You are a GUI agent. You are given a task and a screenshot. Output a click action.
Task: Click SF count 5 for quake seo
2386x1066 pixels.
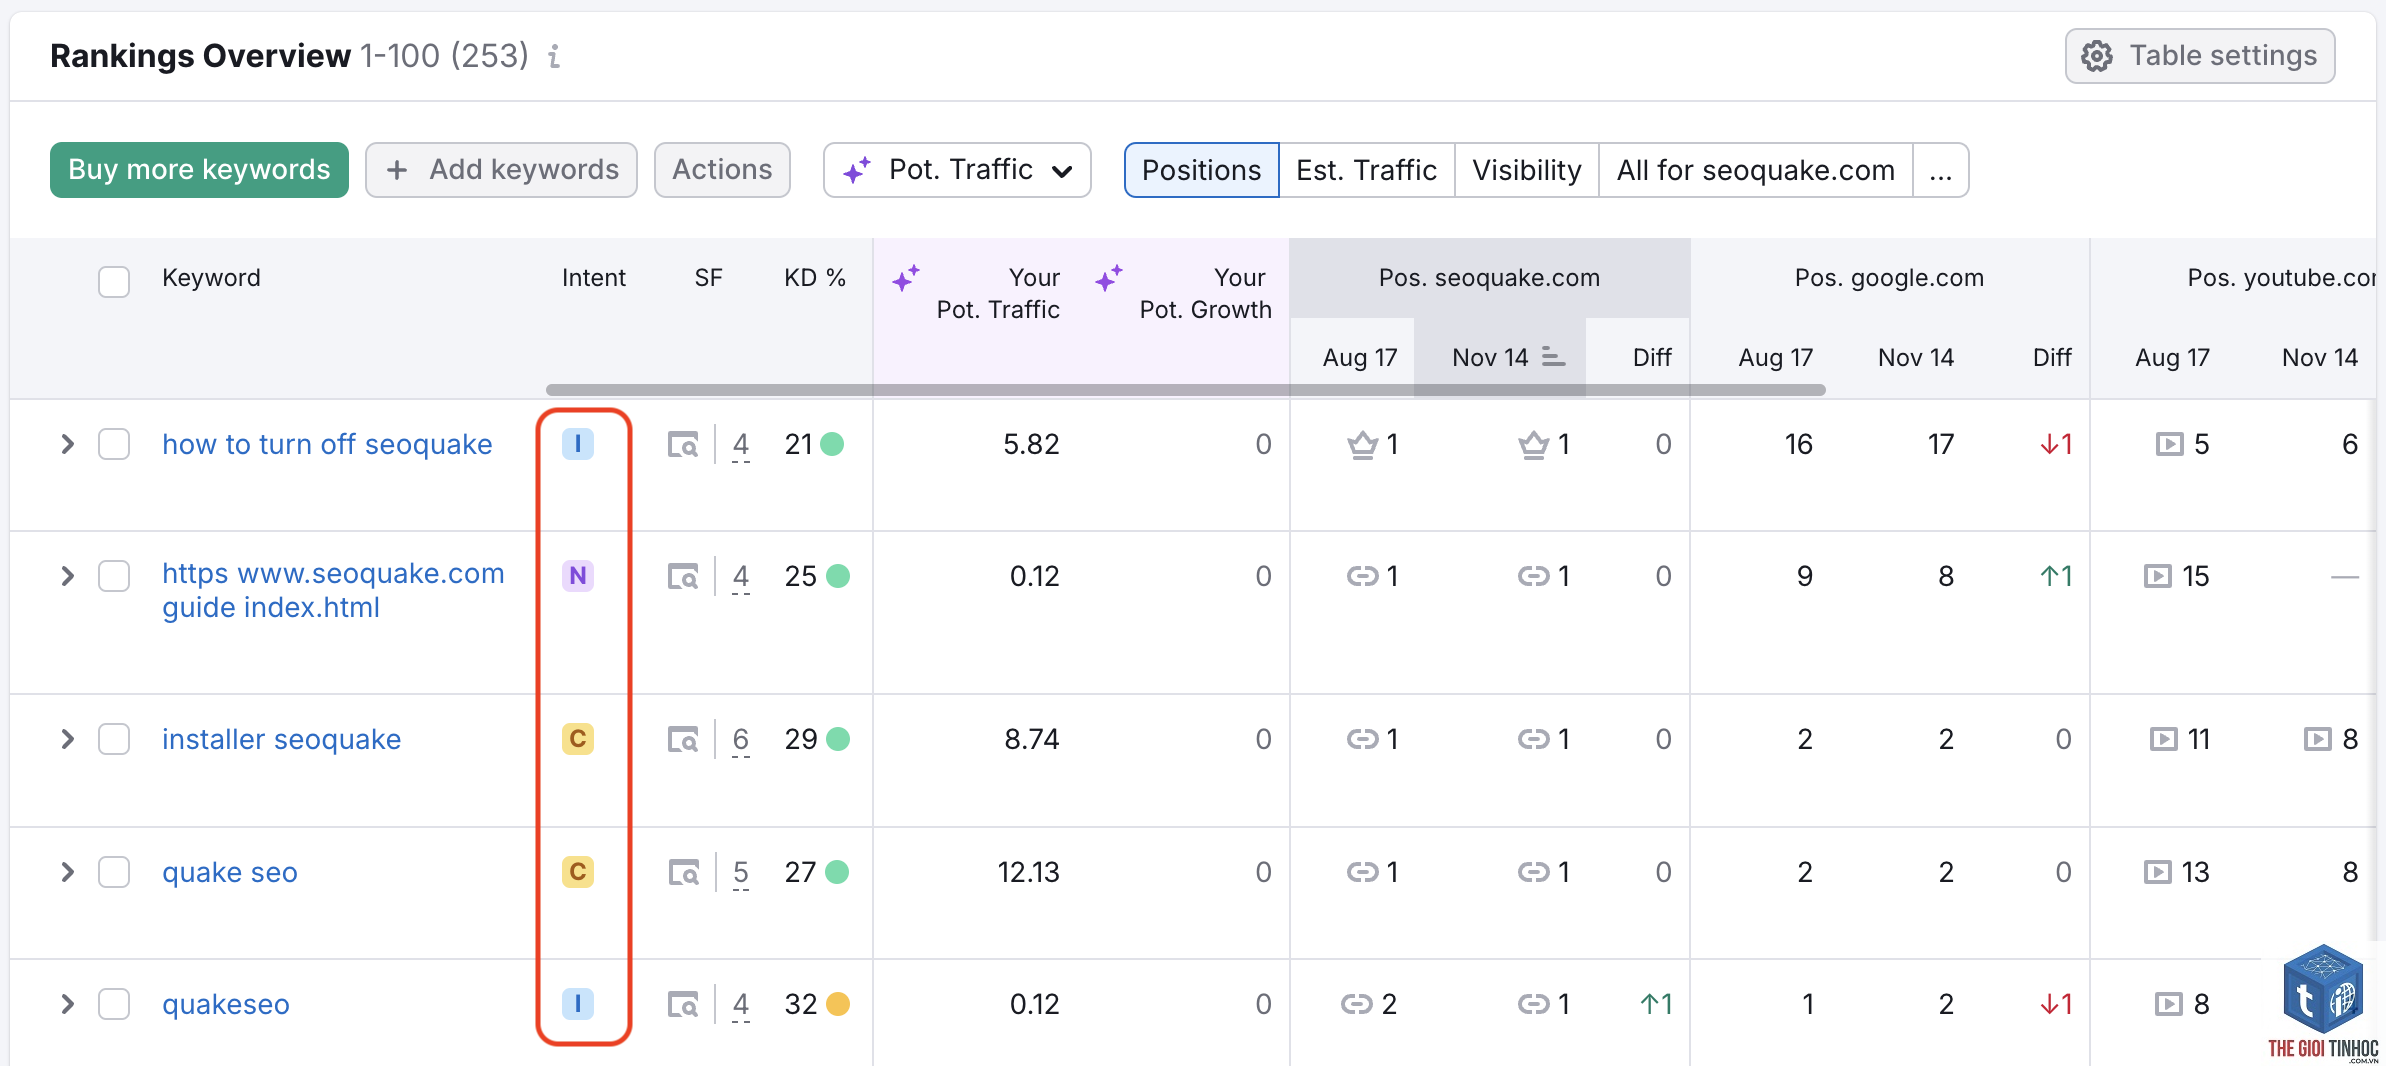pyautogui.click(x=741, y=873)
